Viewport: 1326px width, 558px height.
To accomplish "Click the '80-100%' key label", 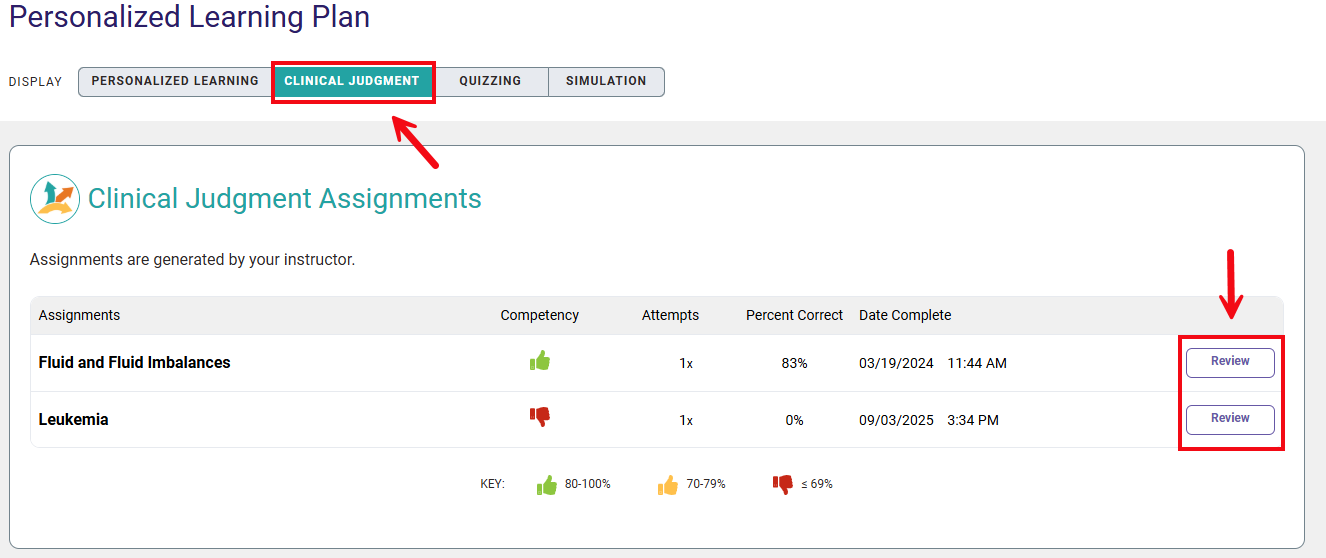I will 588,484.
